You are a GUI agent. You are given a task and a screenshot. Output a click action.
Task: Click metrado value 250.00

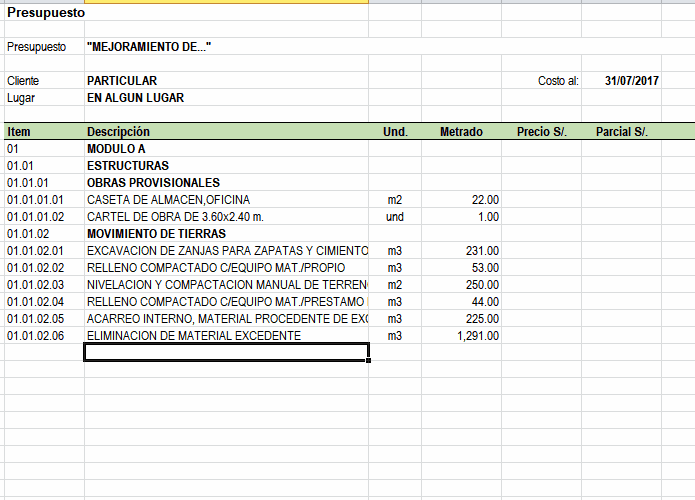[461, 285]
